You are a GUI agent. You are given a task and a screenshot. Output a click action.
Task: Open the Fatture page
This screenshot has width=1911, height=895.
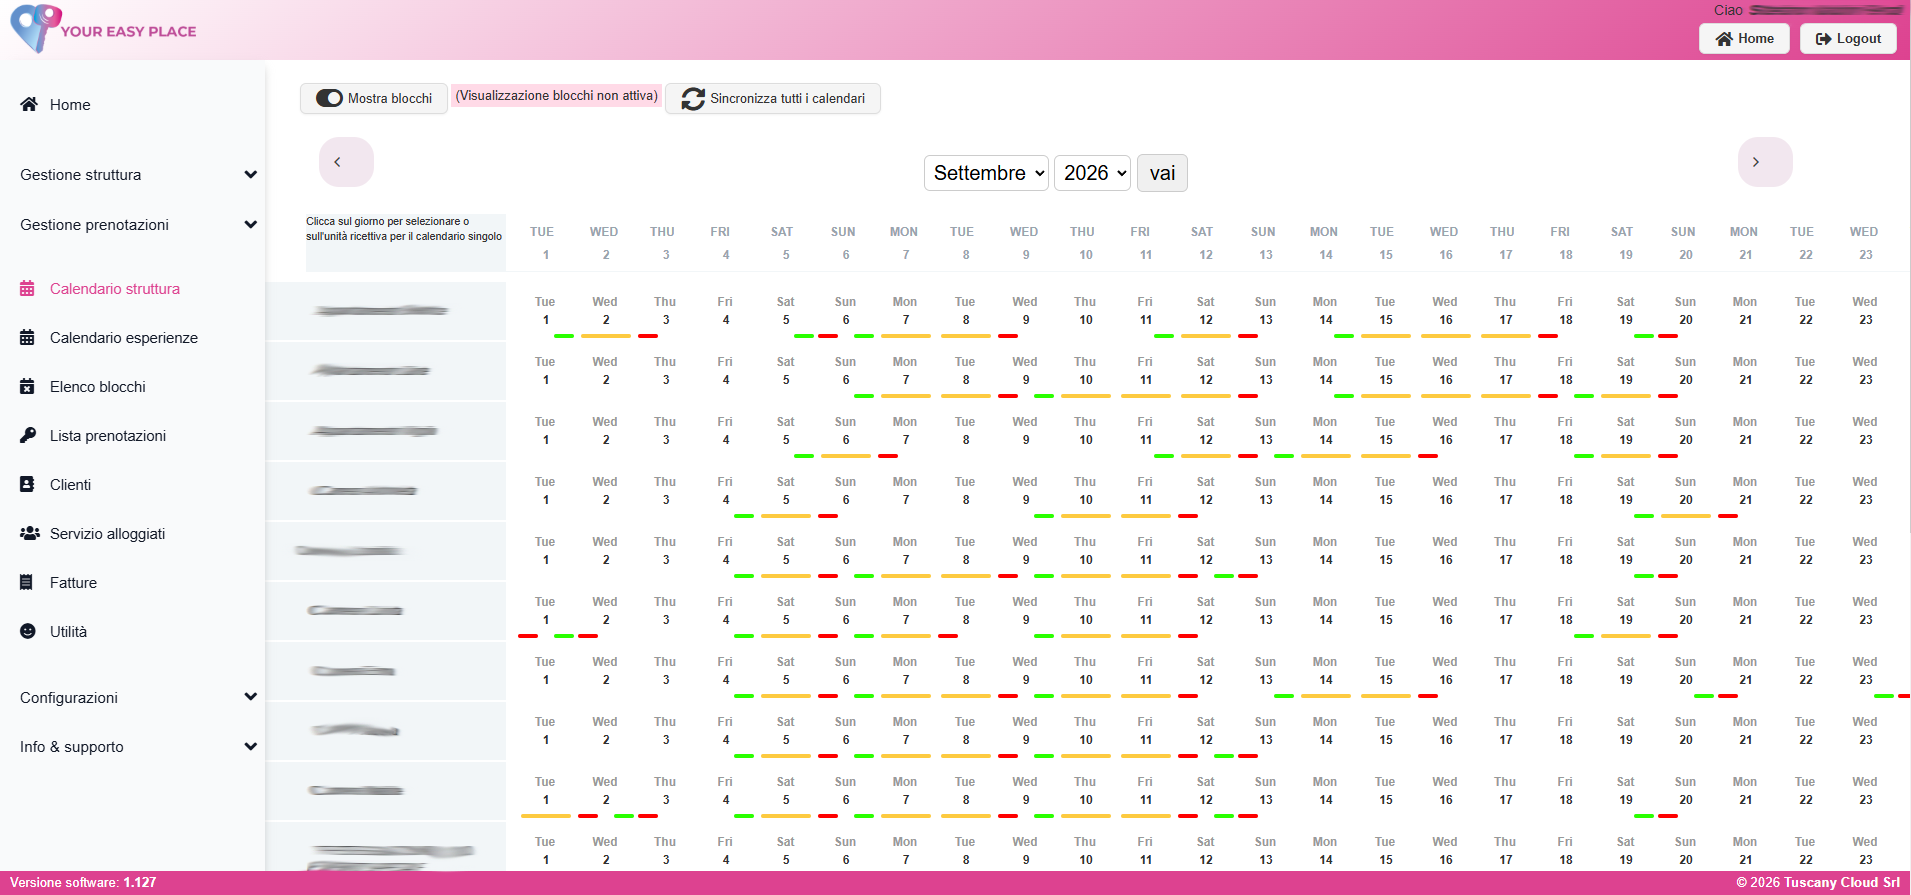pyautogui.click(x=73, y=582)
